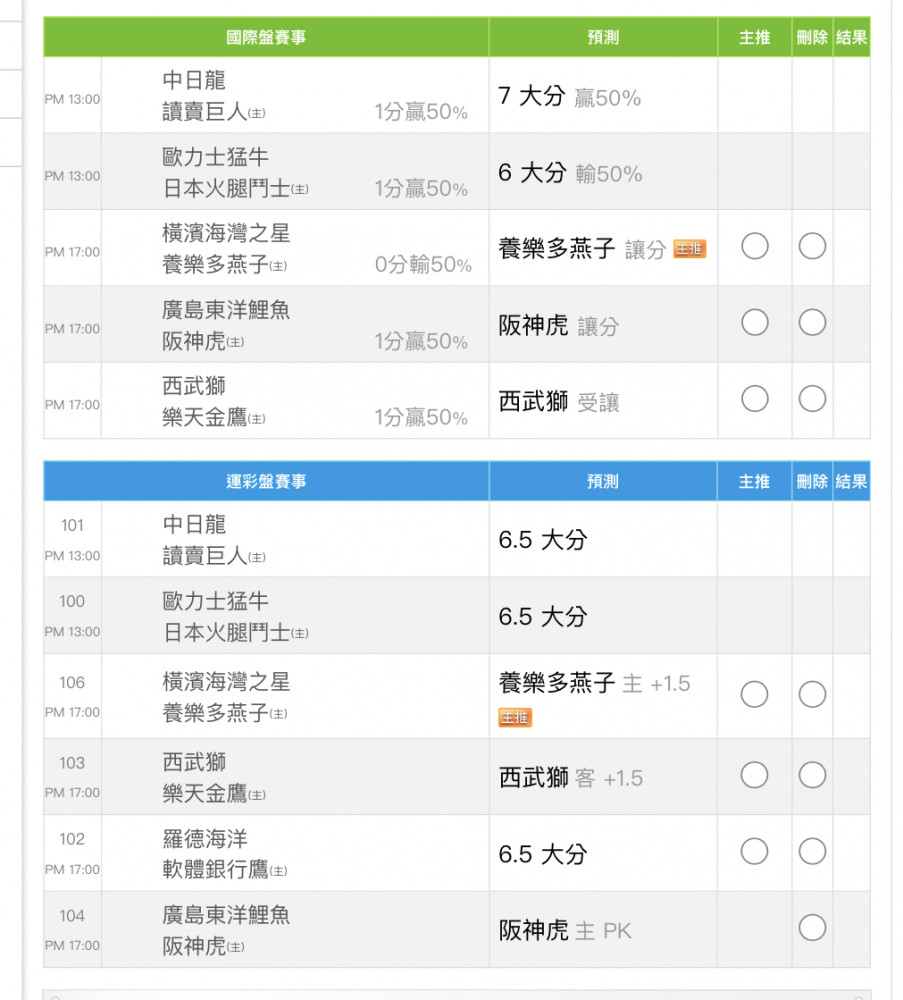Select 刪除 radio for 西武獅 受讓 row
The image size is (903, 1000).
812,399
